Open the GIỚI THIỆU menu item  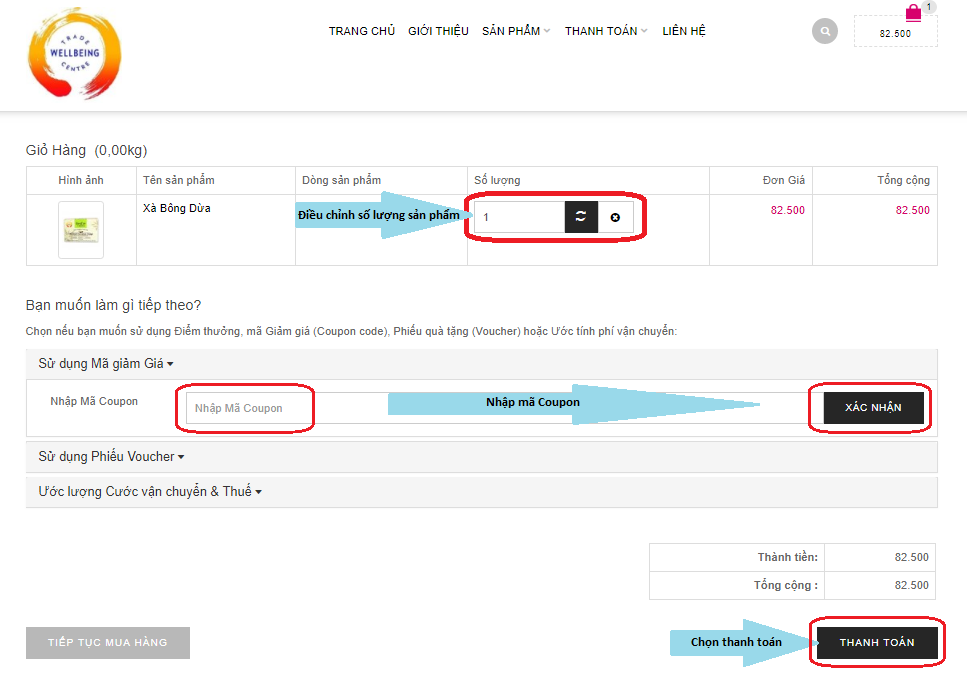click(x=438, y=31)
